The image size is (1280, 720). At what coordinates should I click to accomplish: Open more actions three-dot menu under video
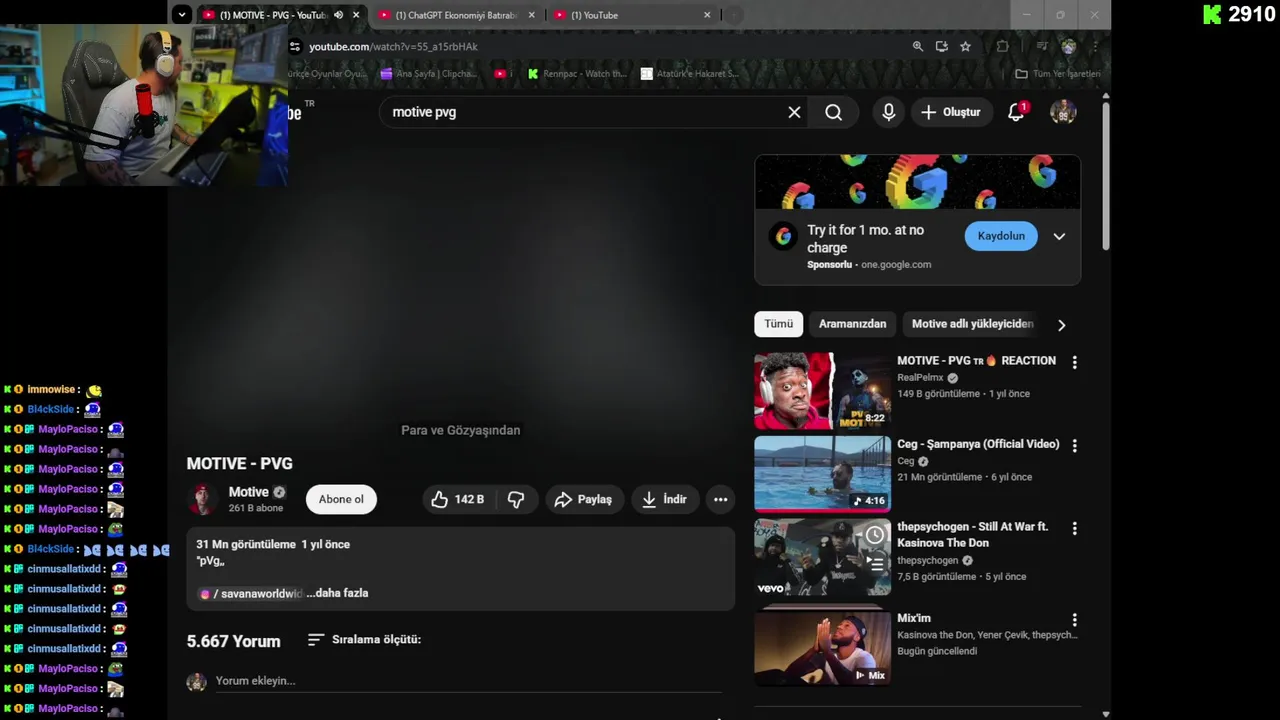pos(720,499)
